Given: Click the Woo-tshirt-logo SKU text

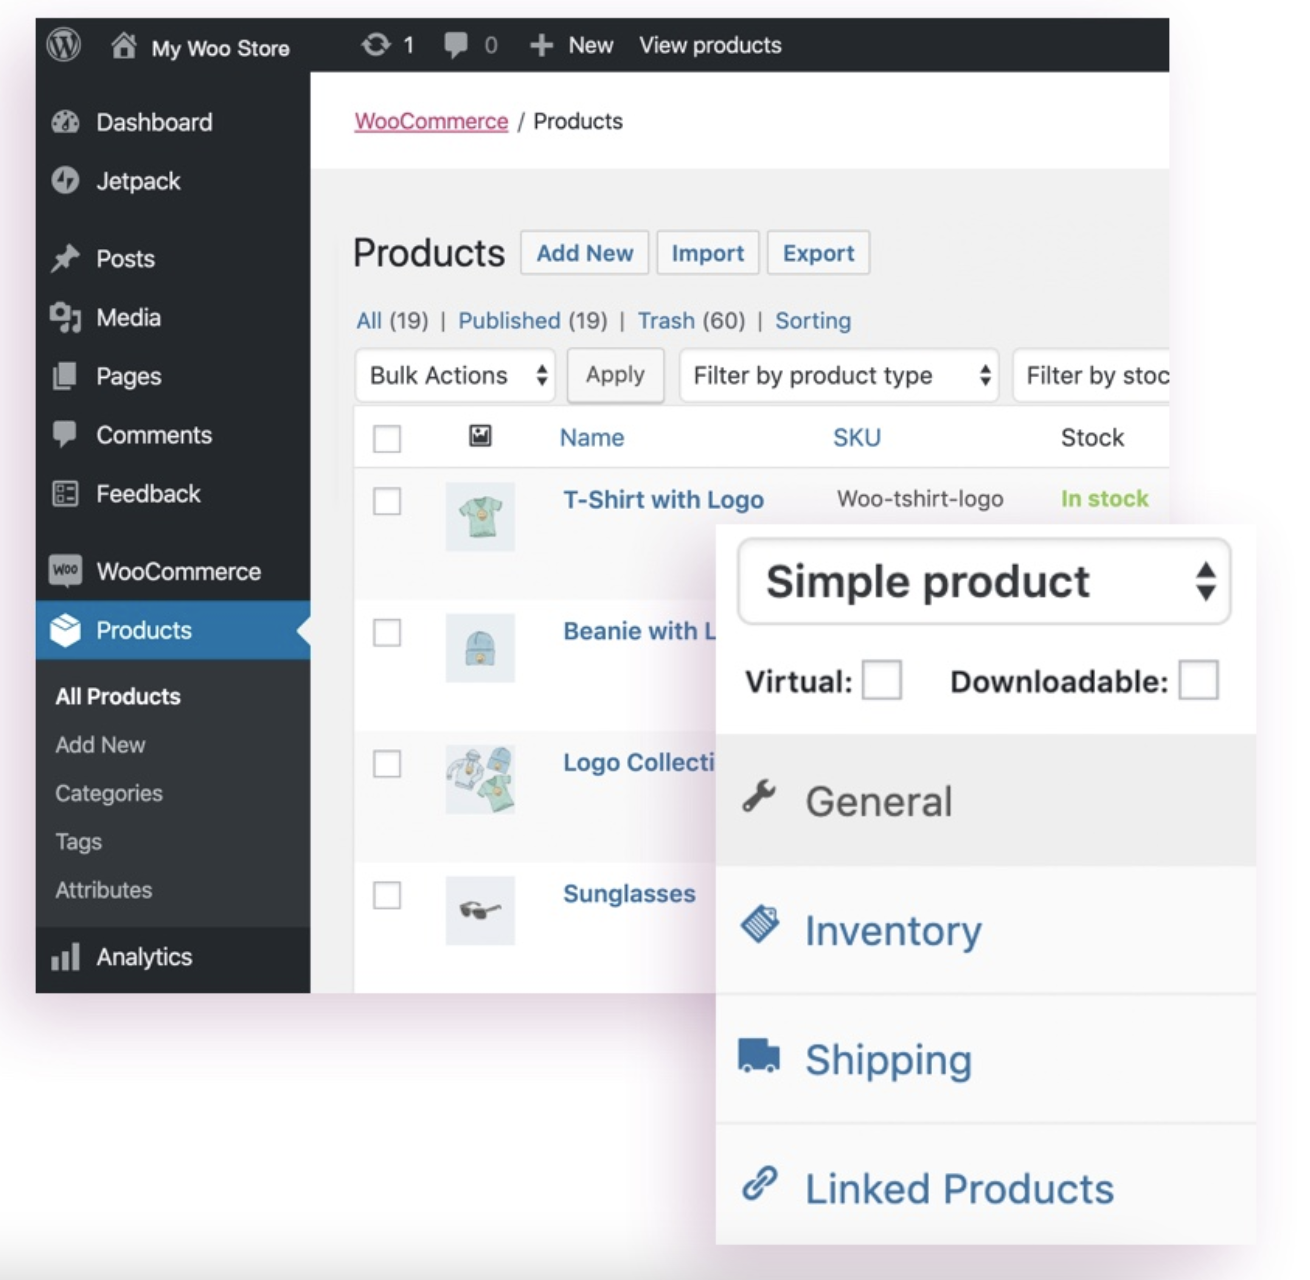Looking at the screenshot, I should [920, 498].
